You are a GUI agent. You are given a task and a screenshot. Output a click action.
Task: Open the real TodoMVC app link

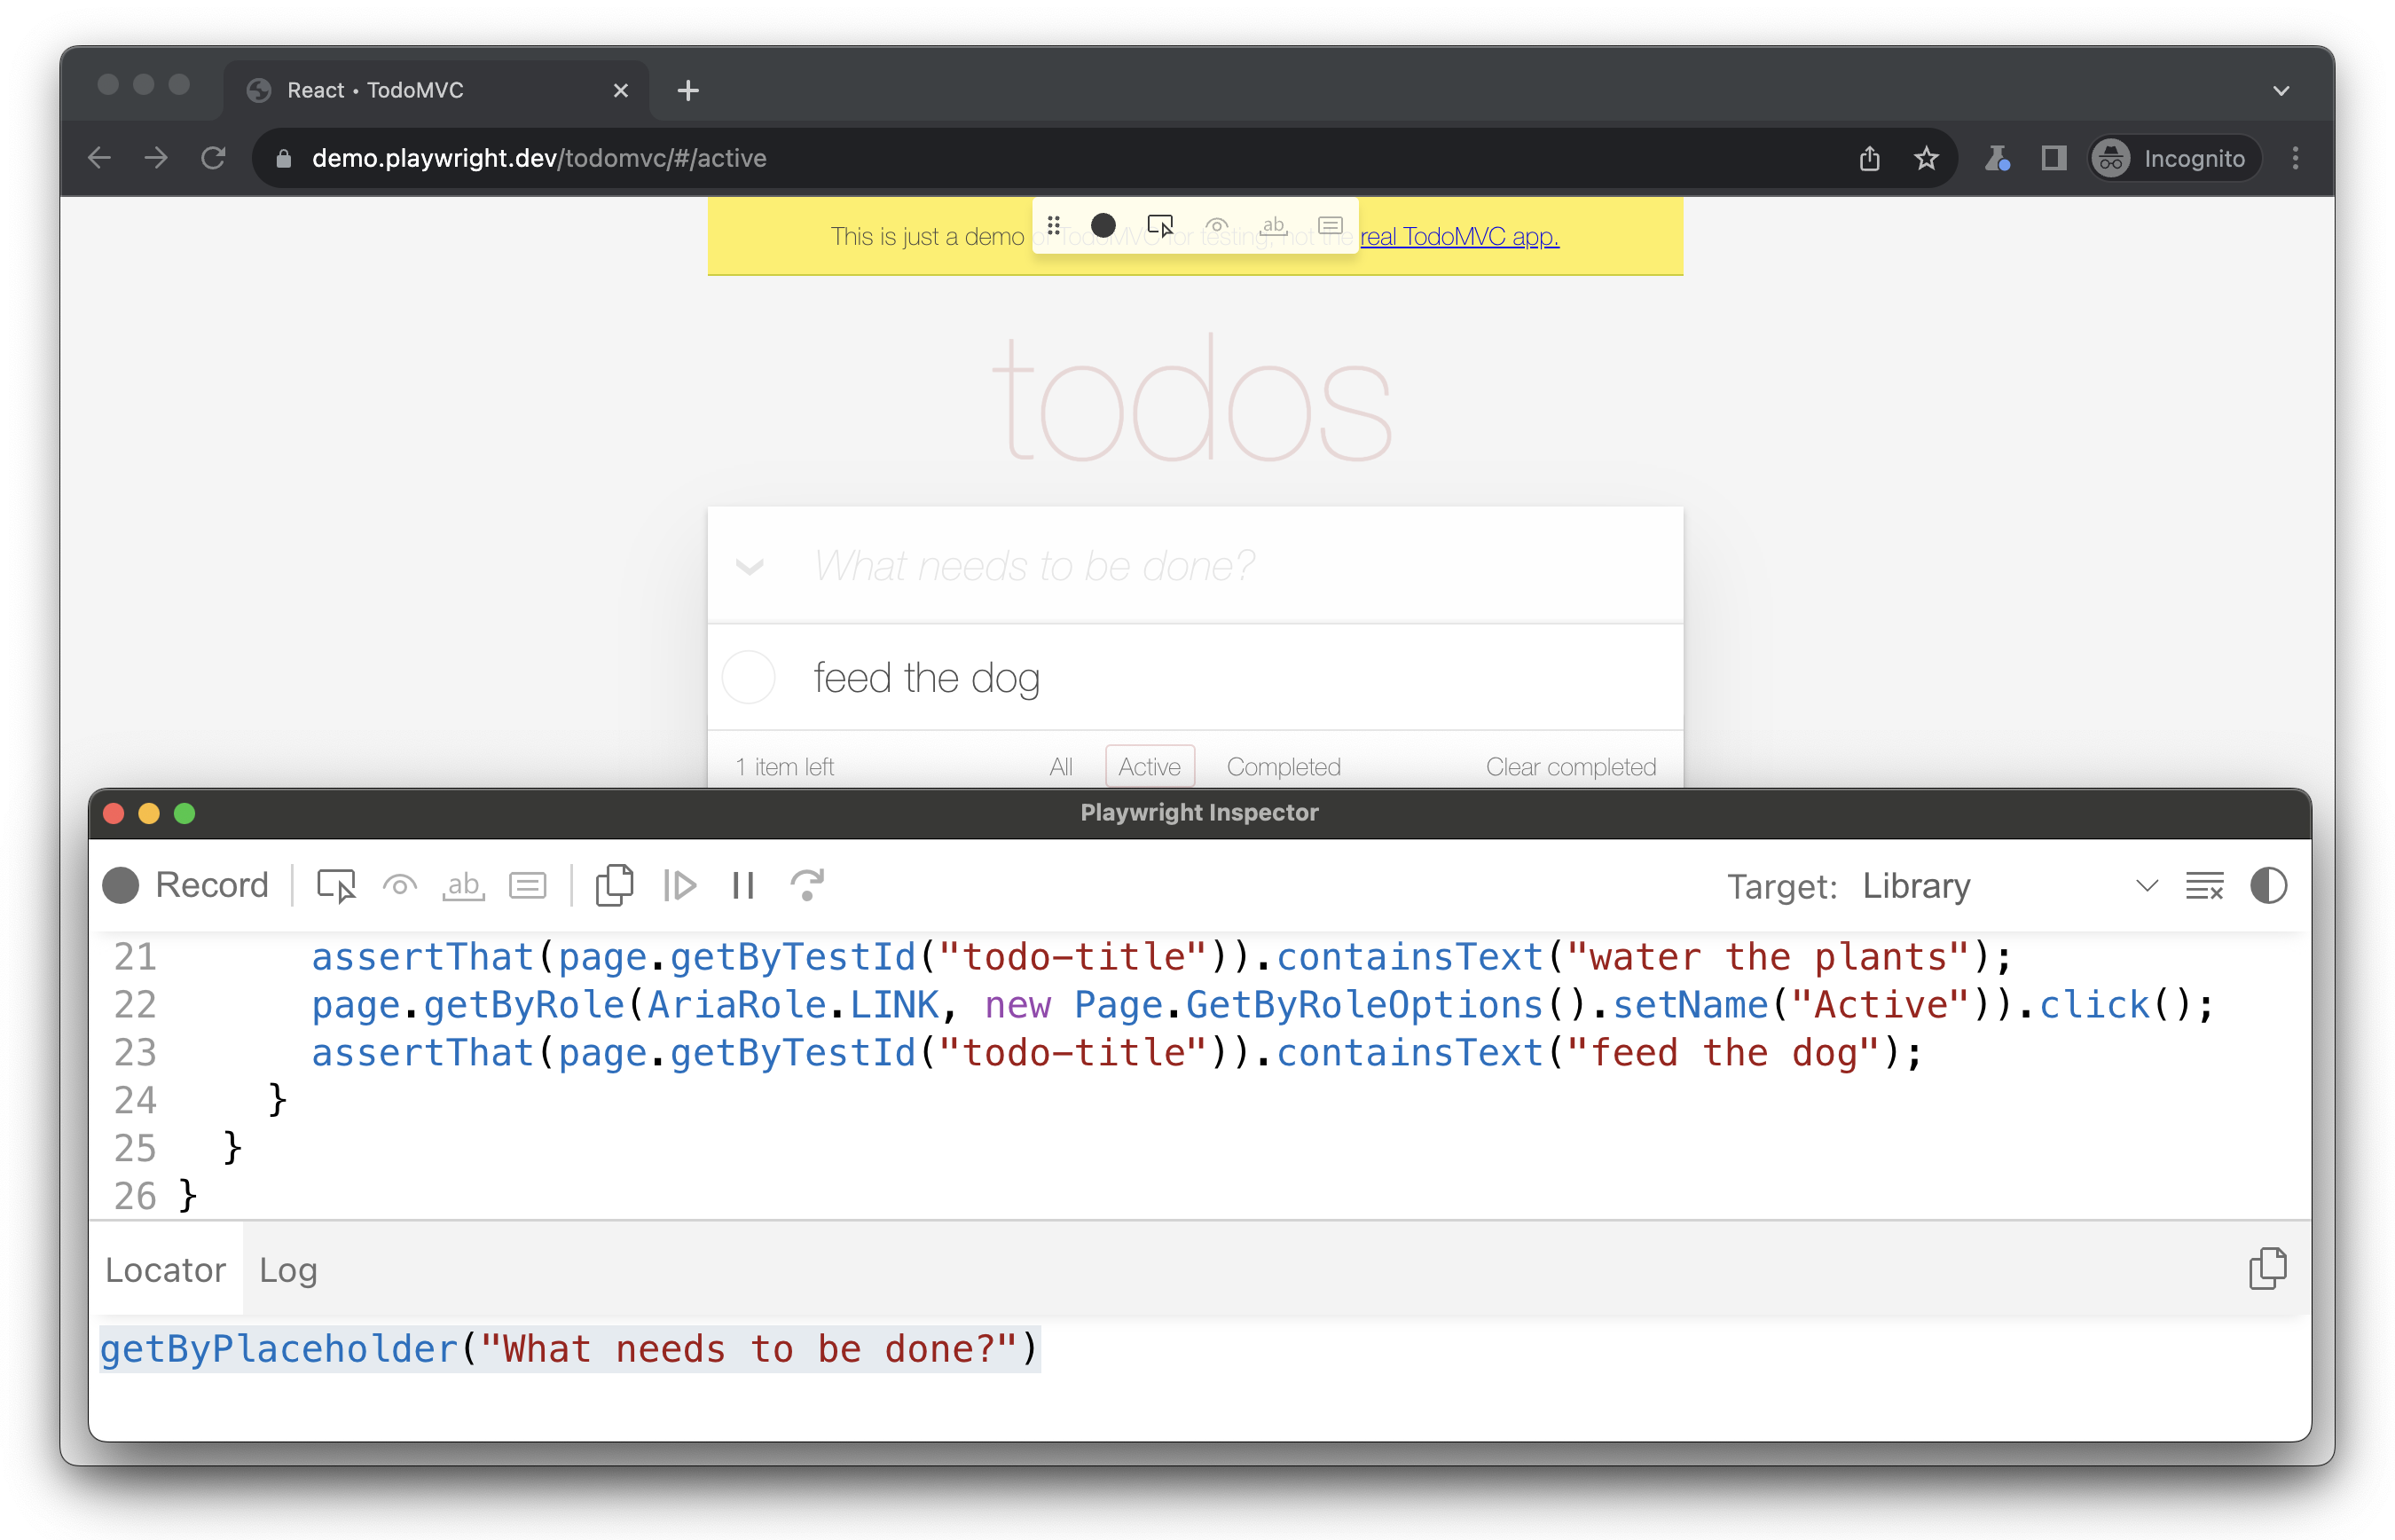(1459, 237)
